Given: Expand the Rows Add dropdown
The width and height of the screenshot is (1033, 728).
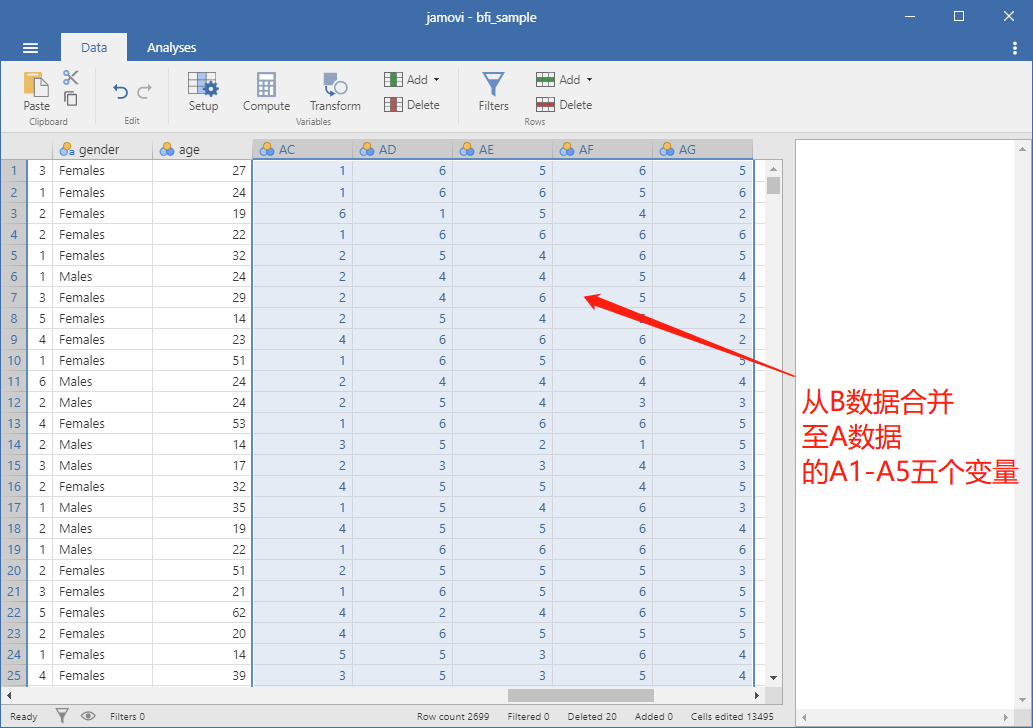Looking at the screenshot, I should (x=565, y=80).
